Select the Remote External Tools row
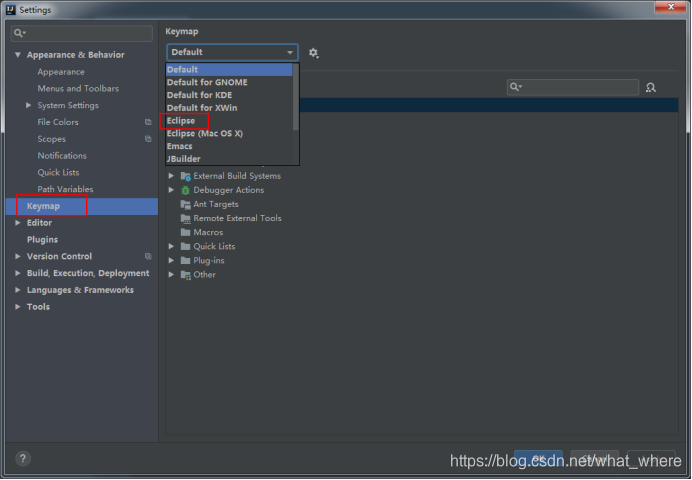Screen dimensions: 692x480 pyautogui.click(x=237, y=218)
